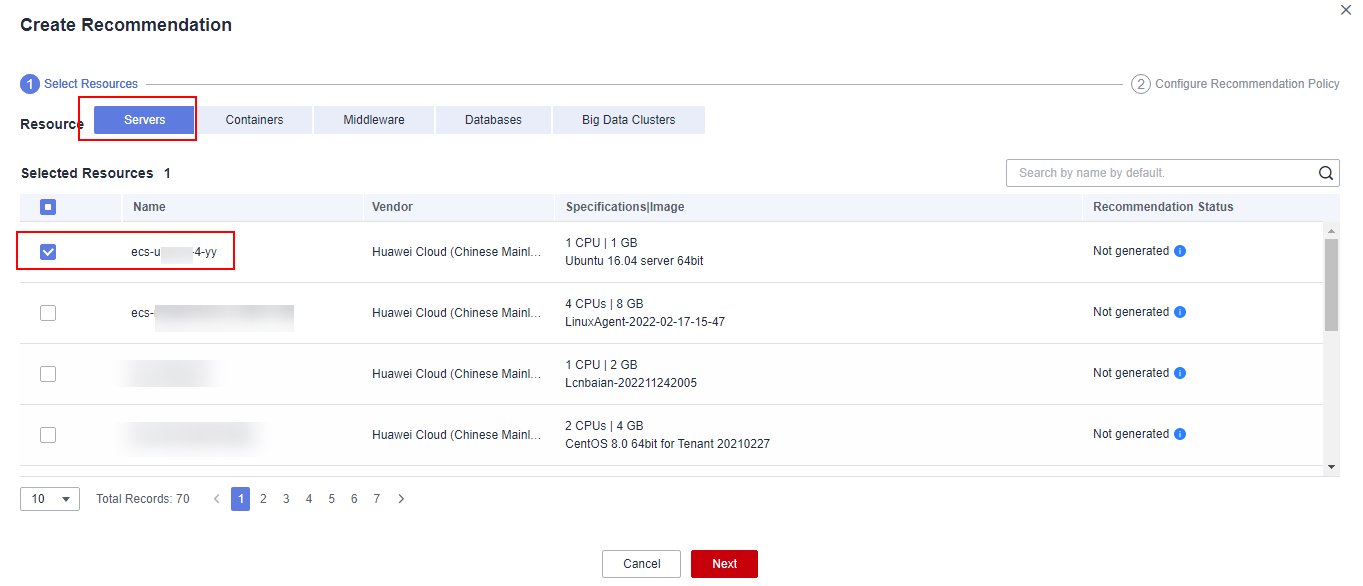Open the page size dropdown showing 10

coord(50,499)
